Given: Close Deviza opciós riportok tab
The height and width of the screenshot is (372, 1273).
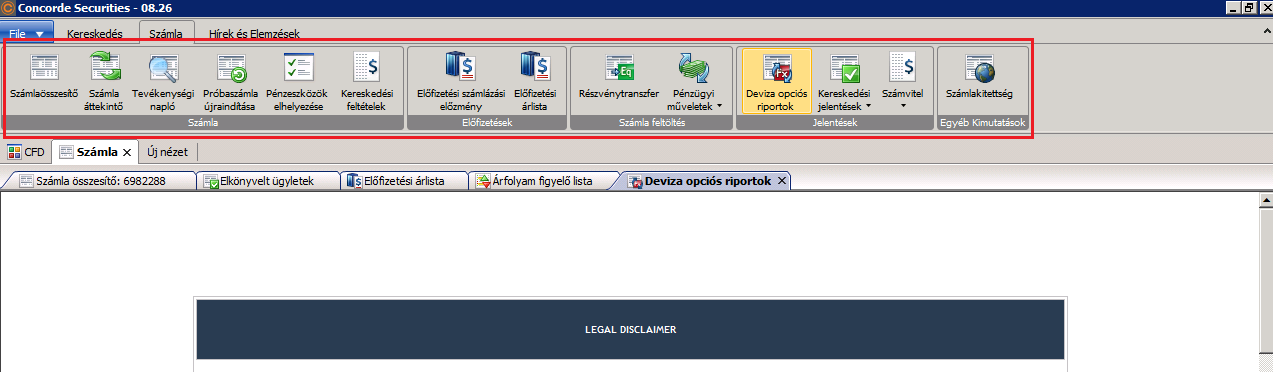Looking at the screenshot, I should pos(782,181).
